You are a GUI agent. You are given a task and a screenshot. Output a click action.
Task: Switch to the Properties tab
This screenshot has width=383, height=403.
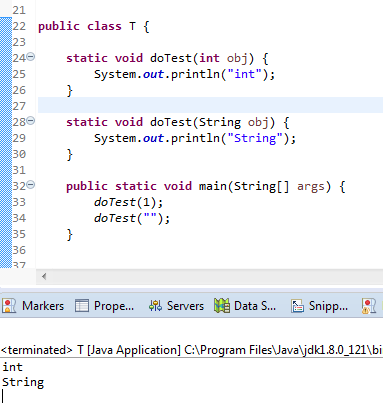[105, 306]
